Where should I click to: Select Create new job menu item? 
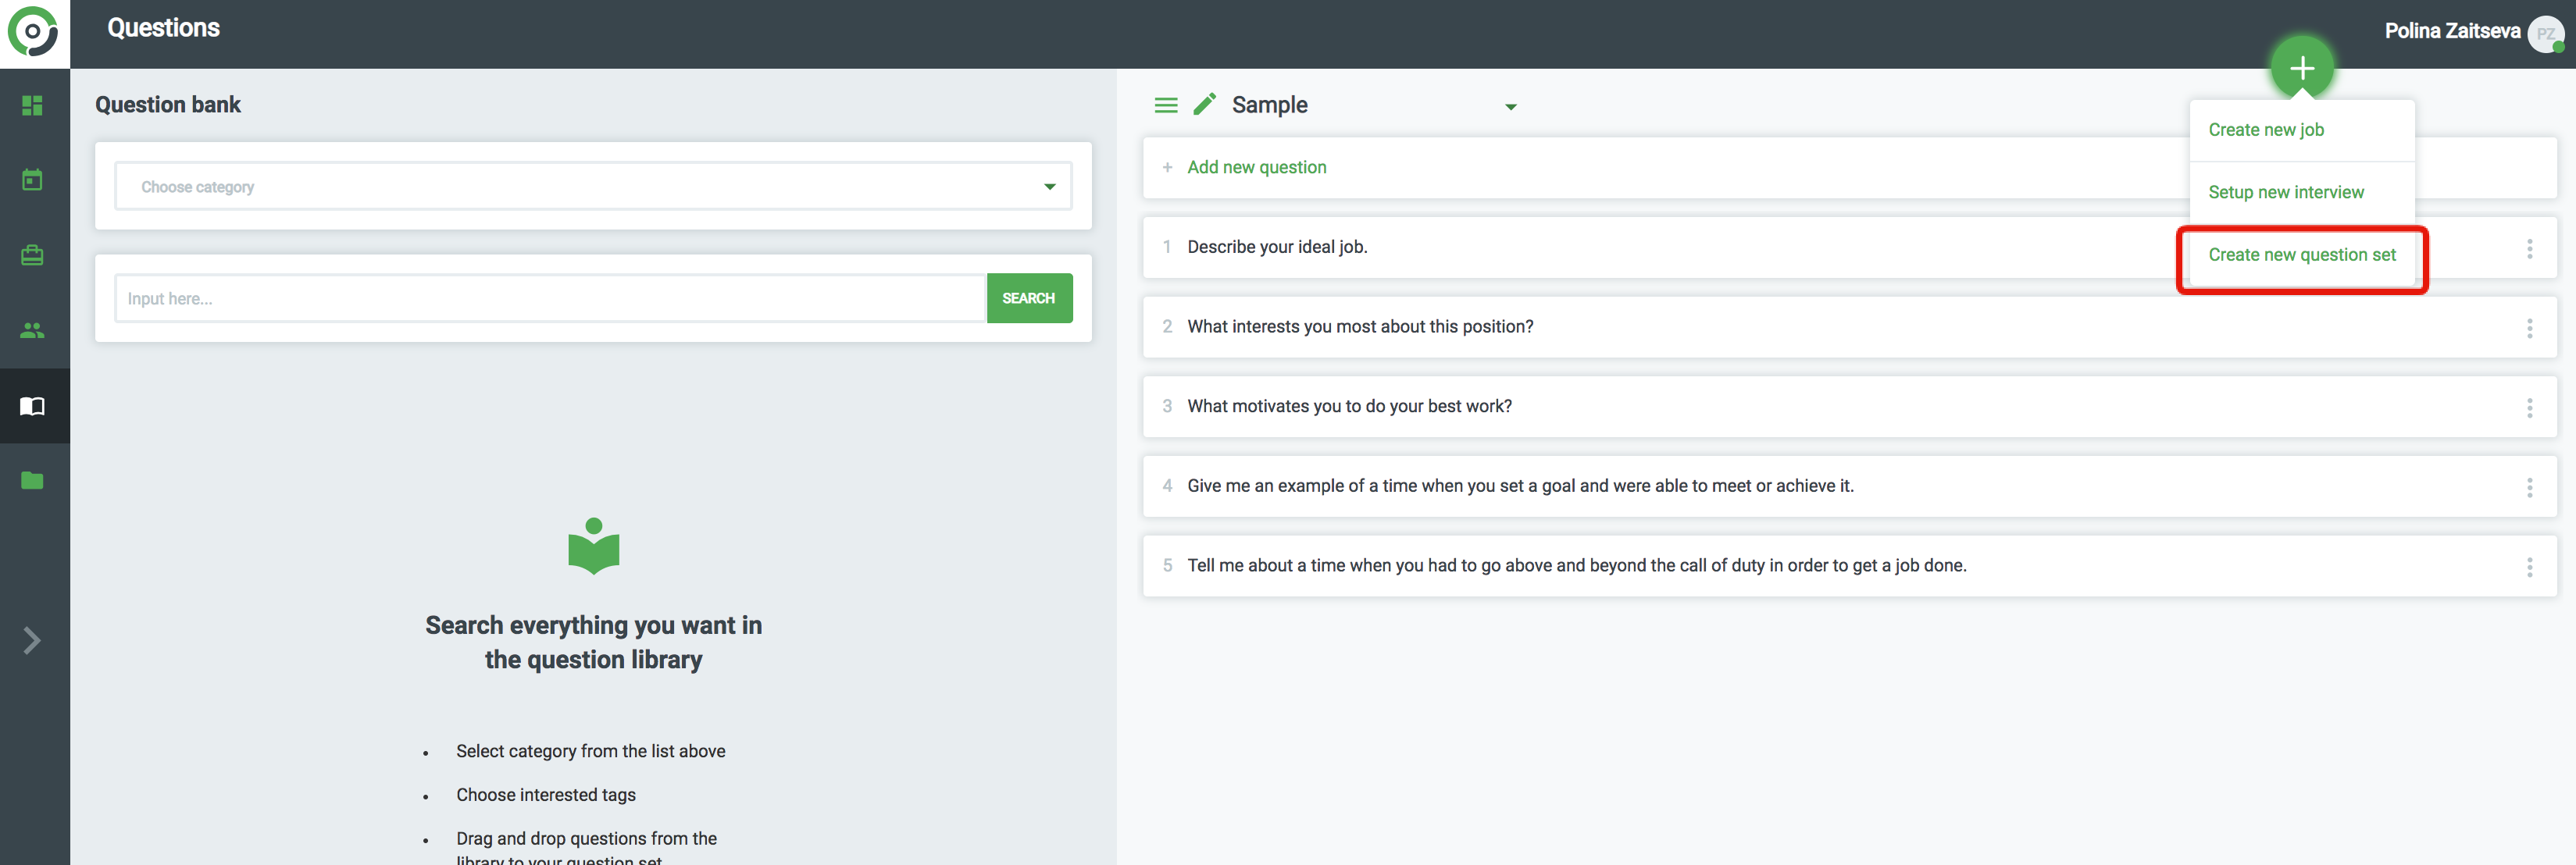tap(2265, 130)
